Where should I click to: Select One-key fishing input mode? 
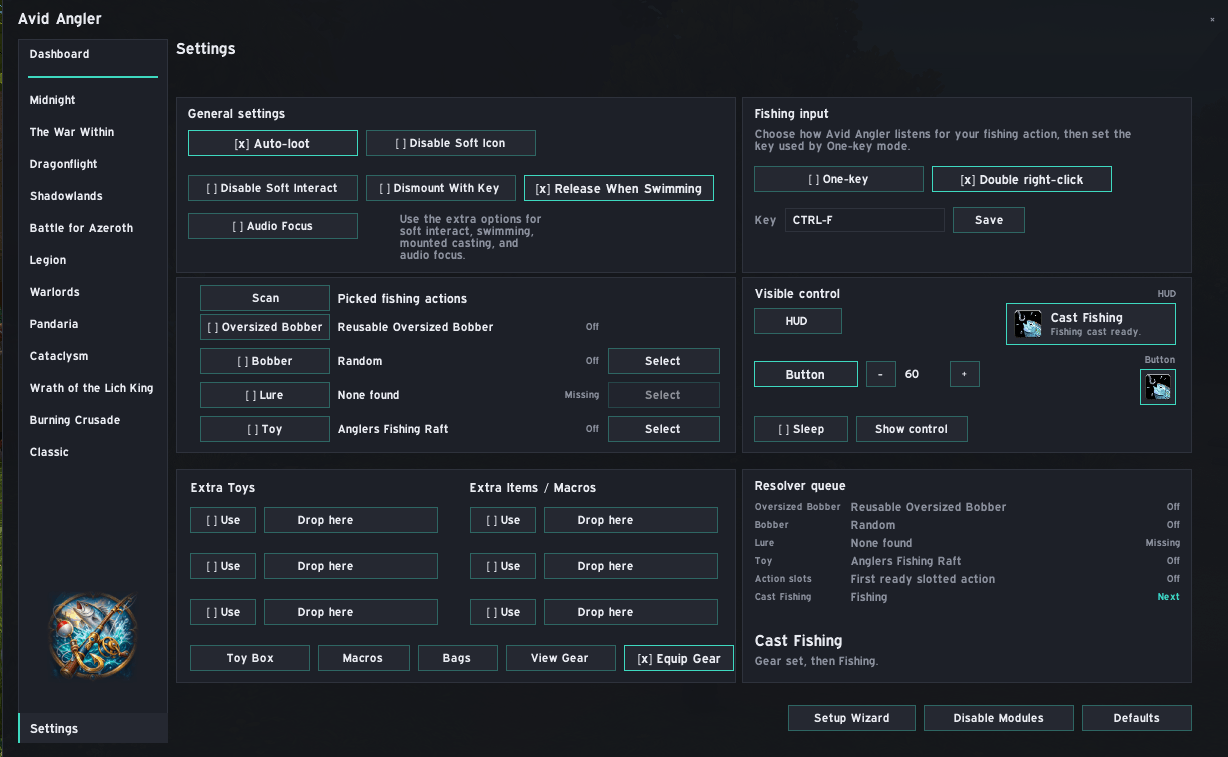coord(839,179)
